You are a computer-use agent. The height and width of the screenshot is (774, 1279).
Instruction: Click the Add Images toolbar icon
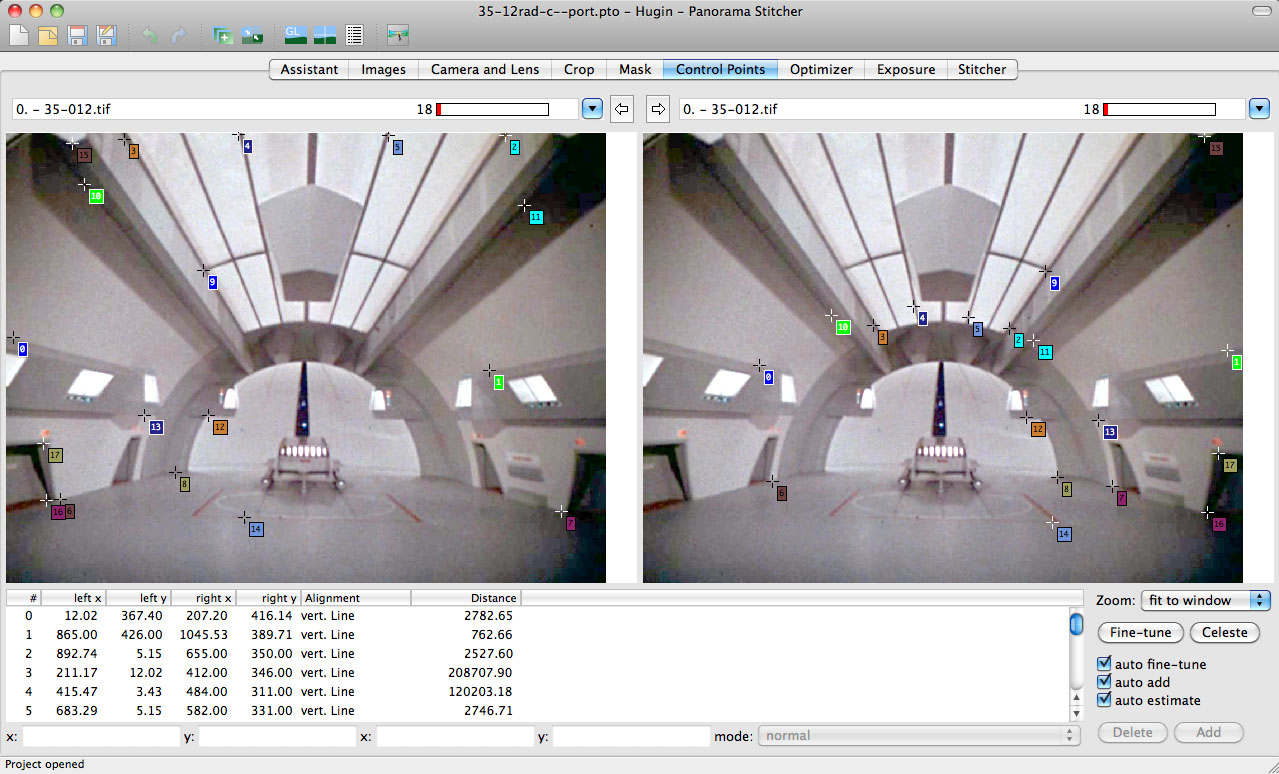point(223,36)
